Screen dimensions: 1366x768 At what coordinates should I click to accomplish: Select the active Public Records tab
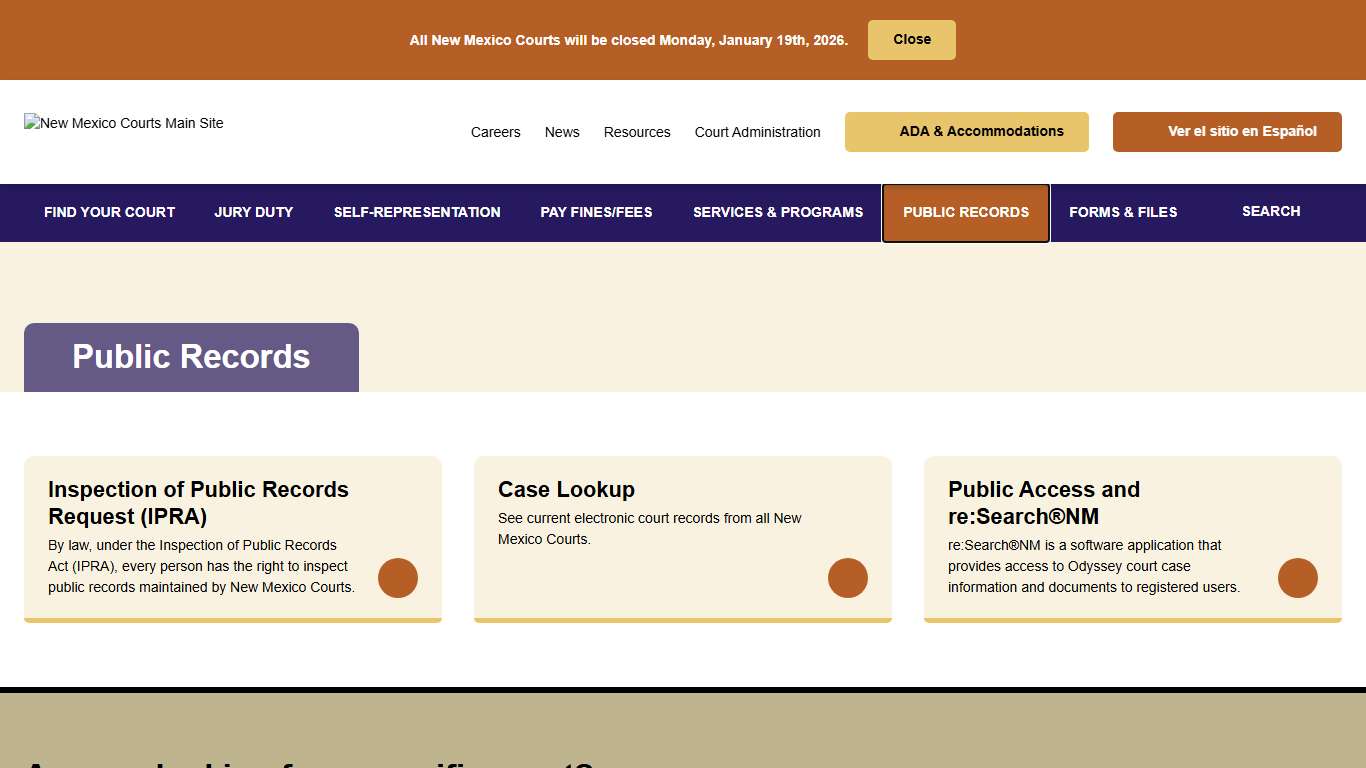pyautogui.click(x=965, y=212)
